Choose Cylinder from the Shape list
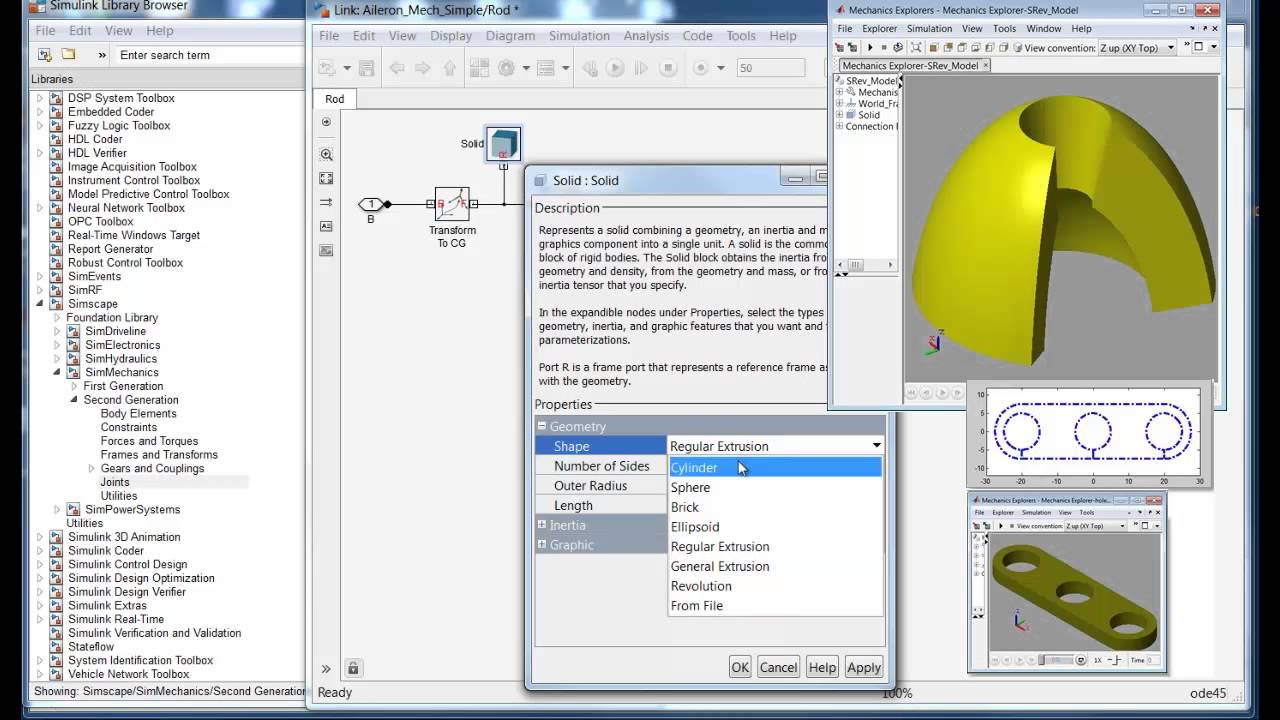The height and width of the screenshot is (720, 1280). click(776, 467)
